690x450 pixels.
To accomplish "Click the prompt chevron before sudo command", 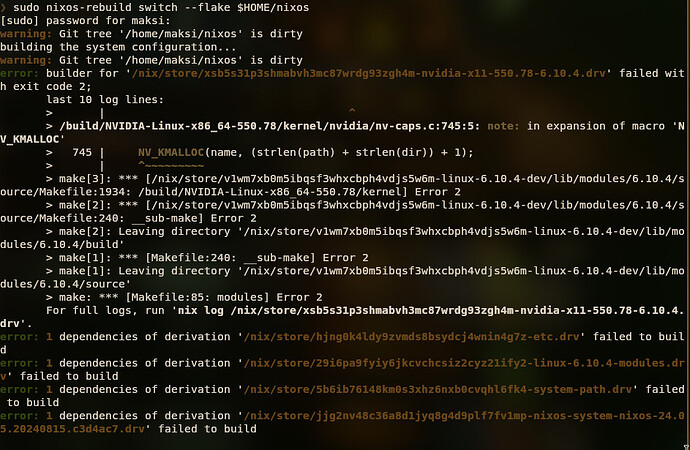I will [x=5, y=6].
